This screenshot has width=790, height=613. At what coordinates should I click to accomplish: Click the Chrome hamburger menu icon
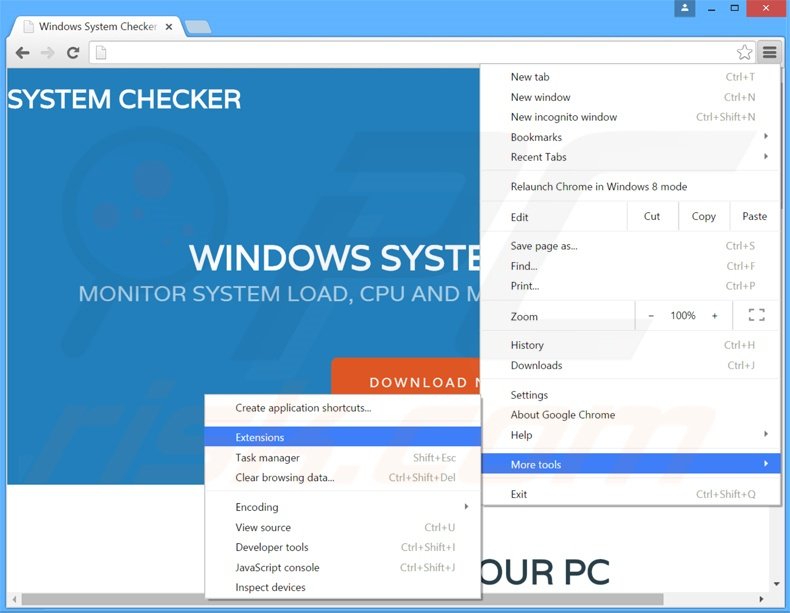(x=769, y=52)
